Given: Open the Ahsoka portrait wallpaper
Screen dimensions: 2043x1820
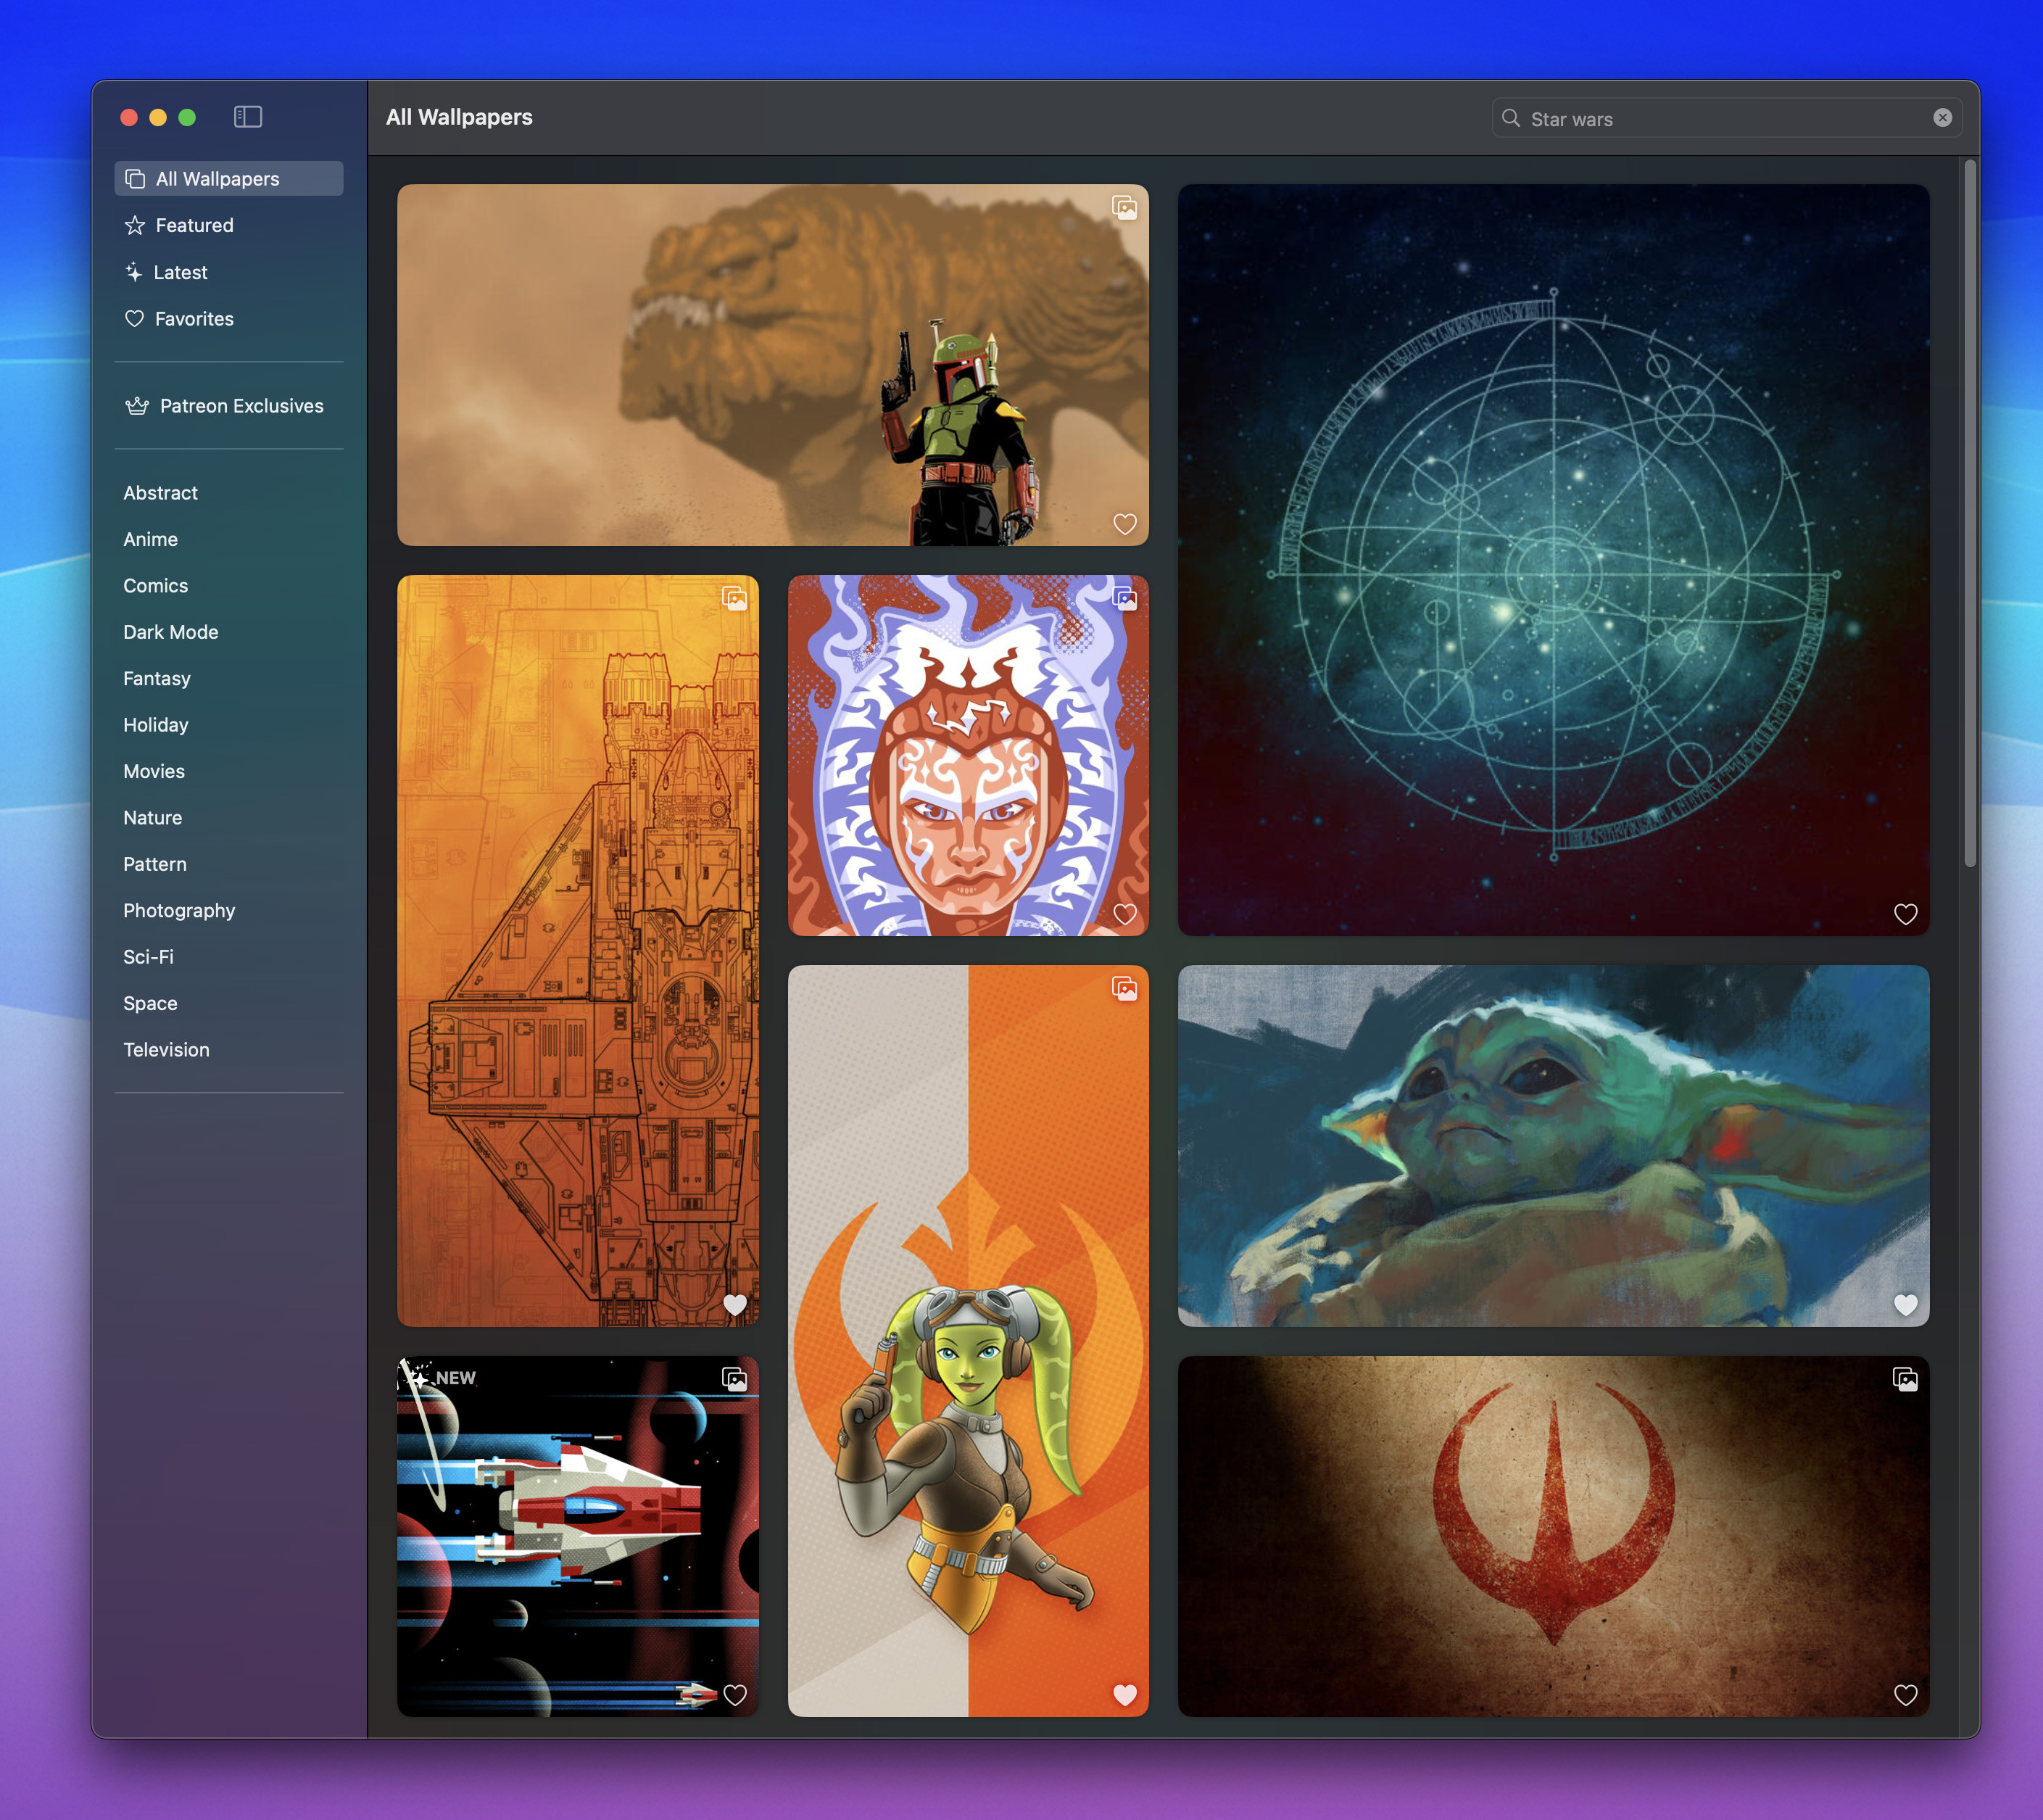Looking at the screenshot, I should coord(968,755).
